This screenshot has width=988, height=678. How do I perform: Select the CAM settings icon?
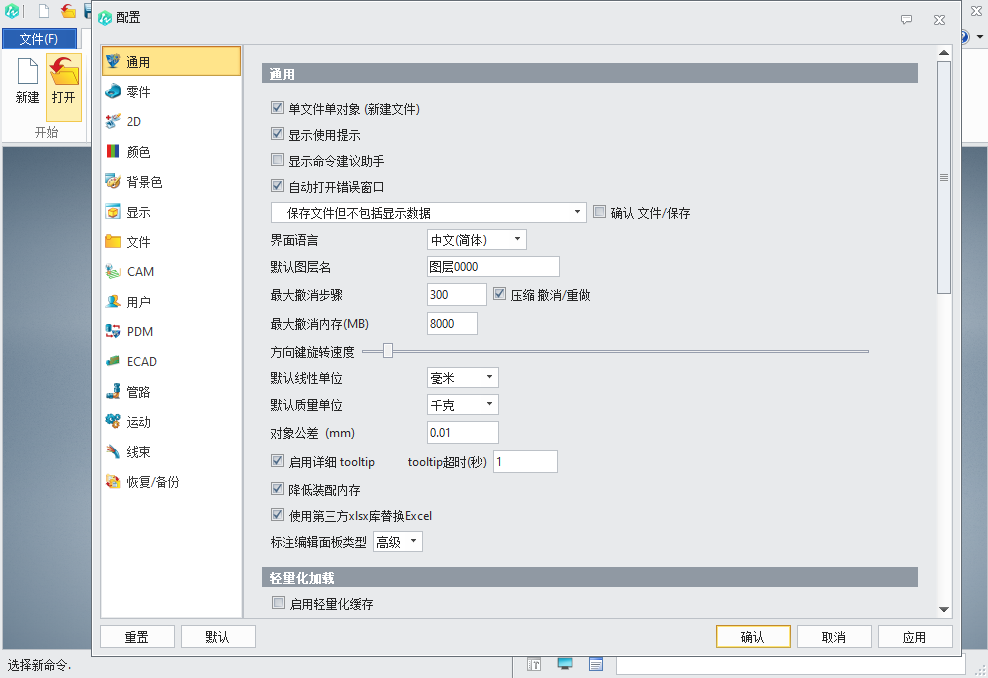[x=113, y=272]
